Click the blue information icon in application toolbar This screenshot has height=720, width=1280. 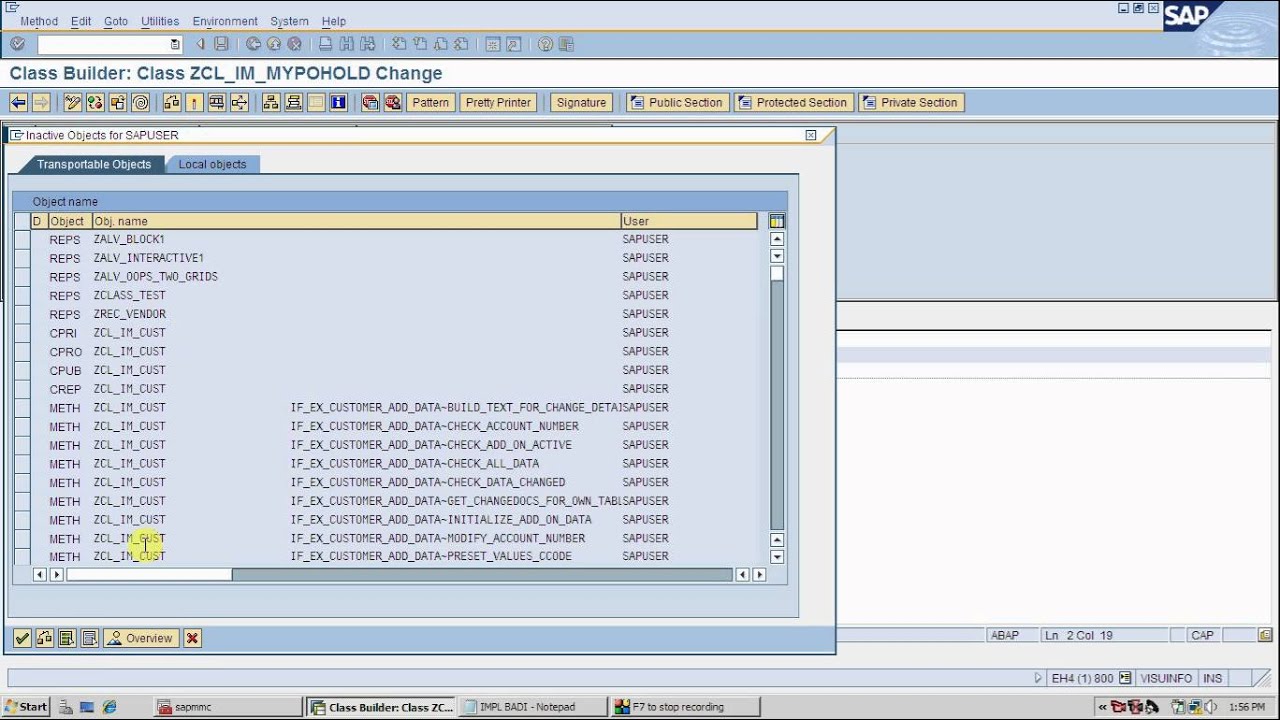click(x=338, y=102)
